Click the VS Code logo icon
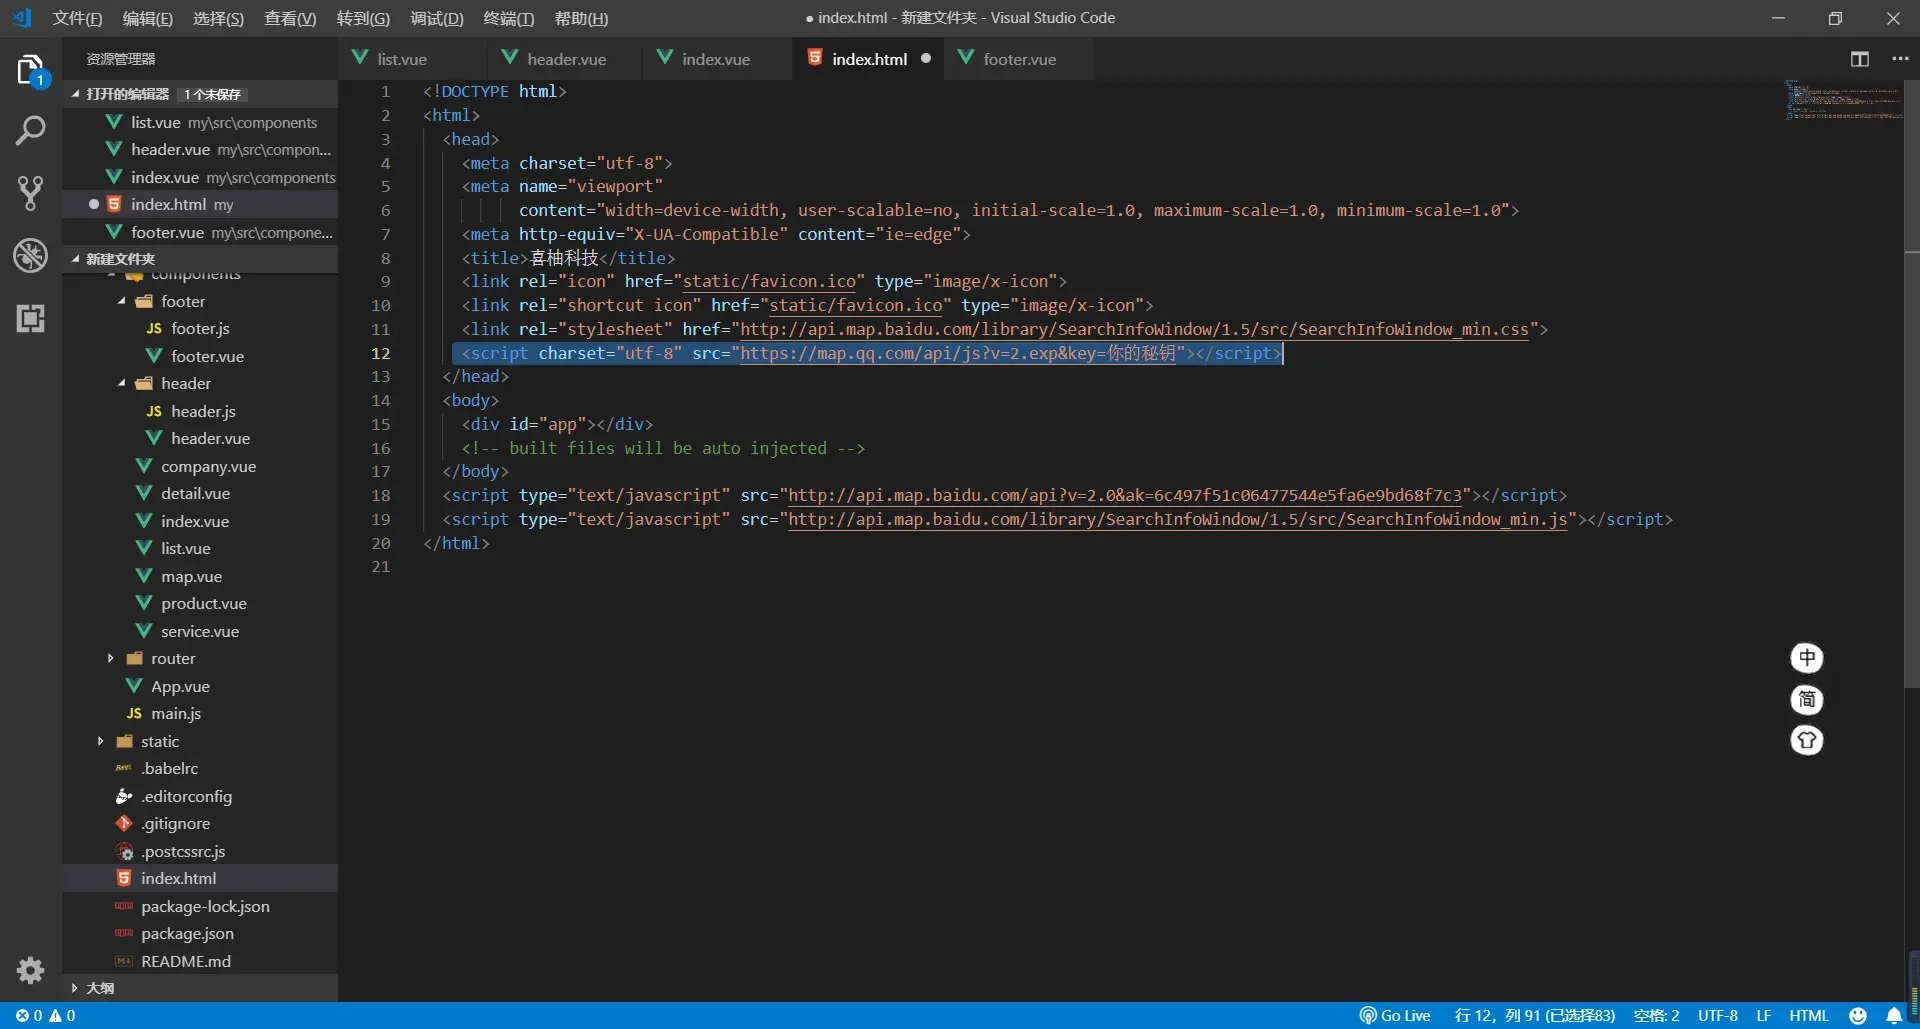1920x1029 pixels. pos(22,18)
